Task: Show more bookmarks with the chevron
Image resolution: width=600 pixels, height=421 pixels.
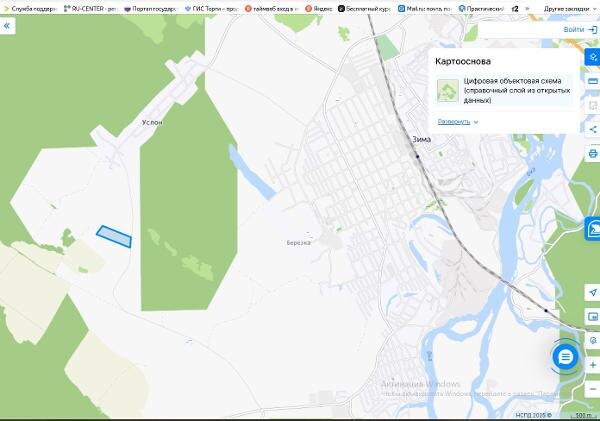Action: click(528, 8)
